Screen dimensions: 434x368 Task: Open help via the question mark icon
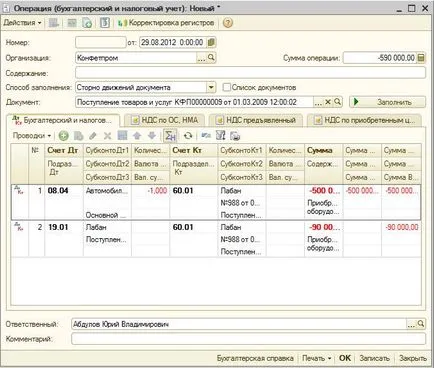(x=228, y=23)
